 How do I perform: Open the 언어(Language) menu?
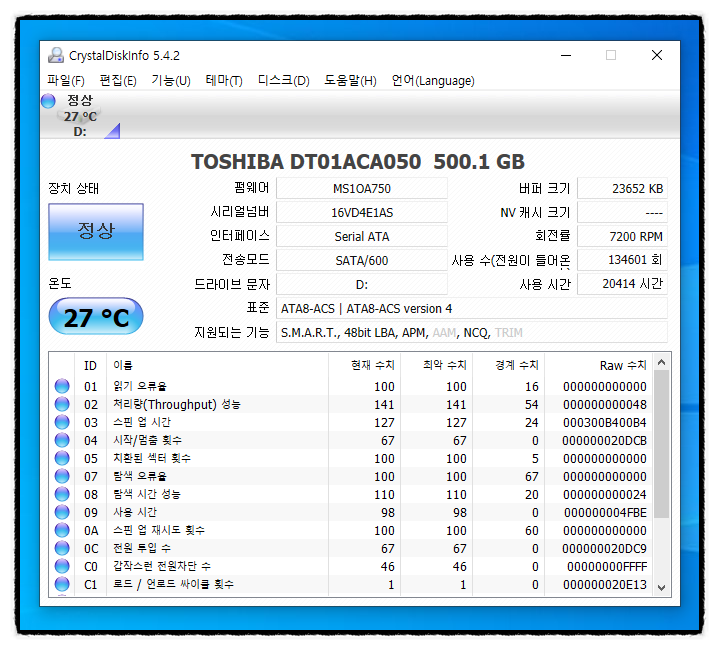[x=433, y=81]
